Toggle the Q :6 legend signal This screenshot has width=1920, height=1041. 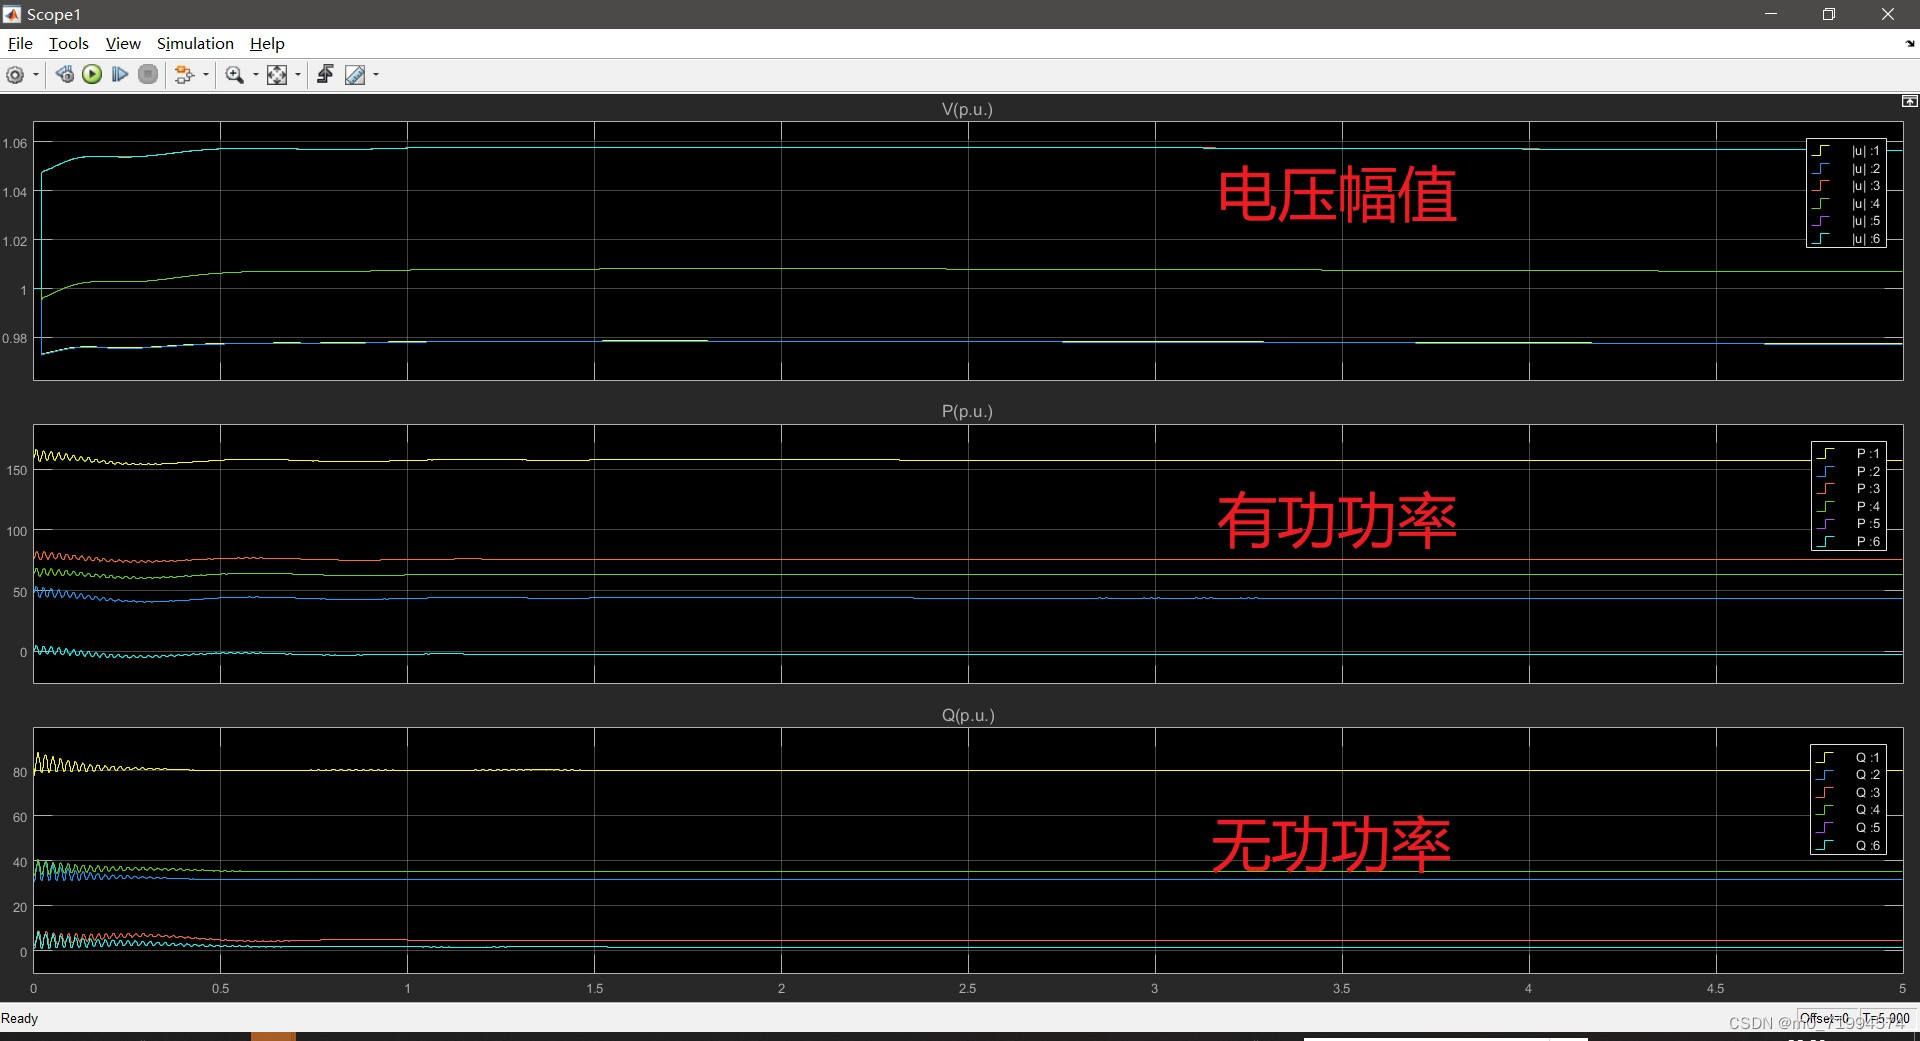(1866, 845)
